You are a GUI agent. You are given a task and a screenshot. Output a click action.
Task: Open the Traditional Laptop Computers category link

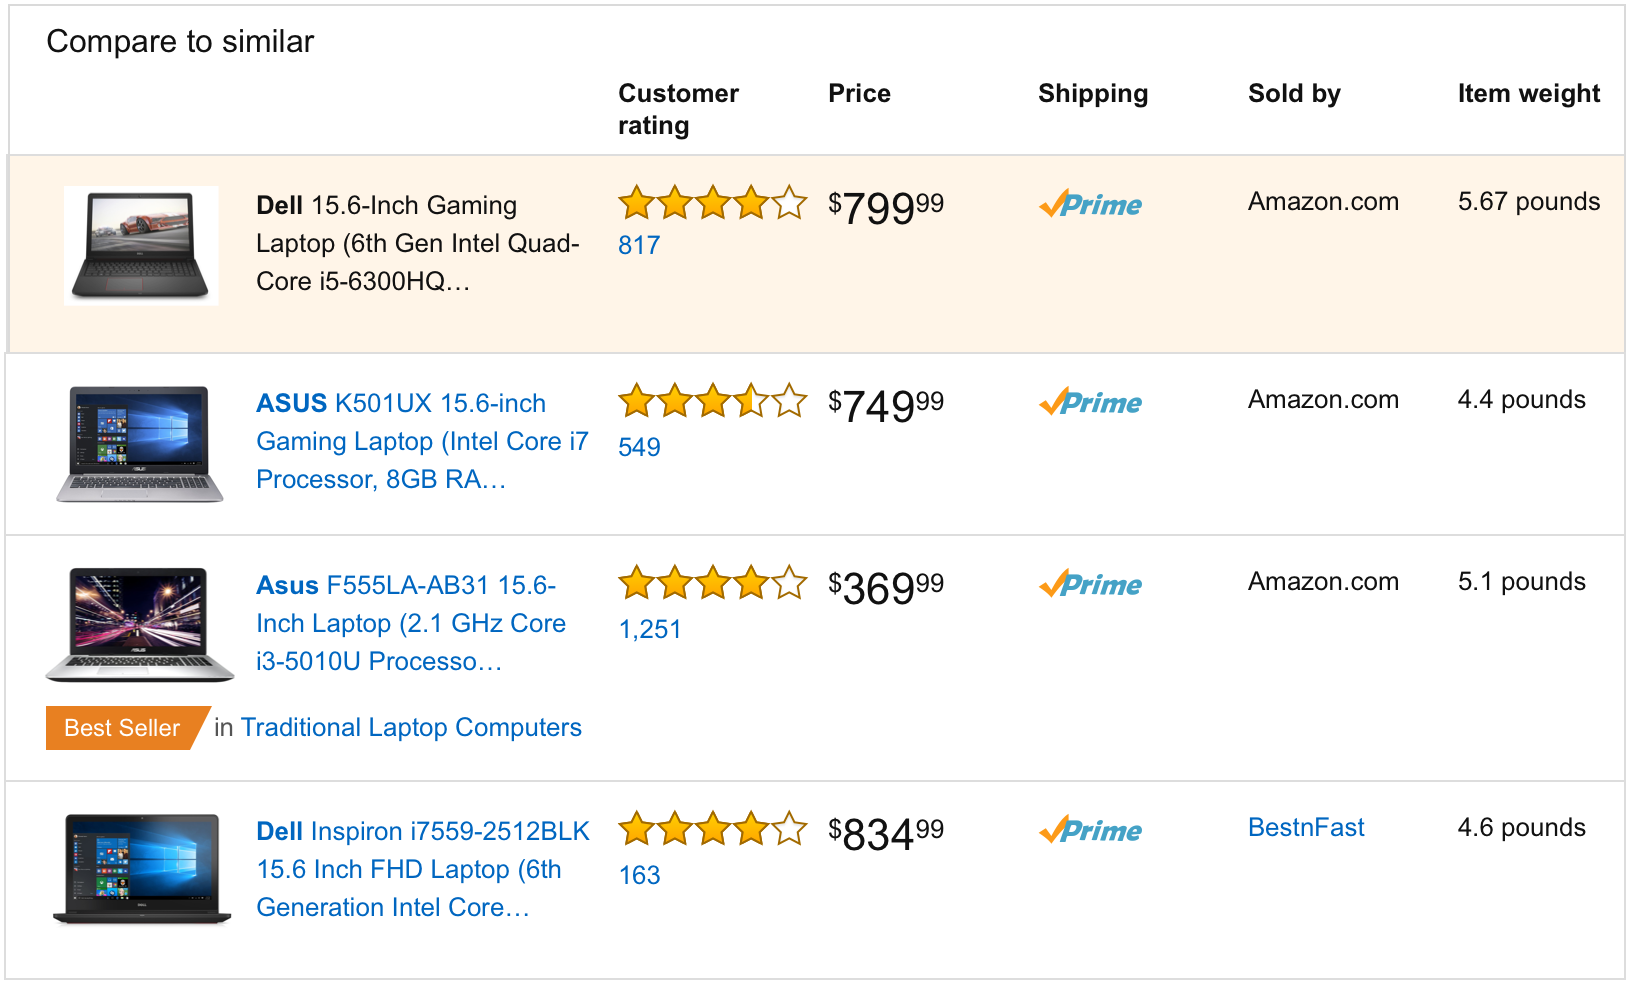(x=411, y=727)
